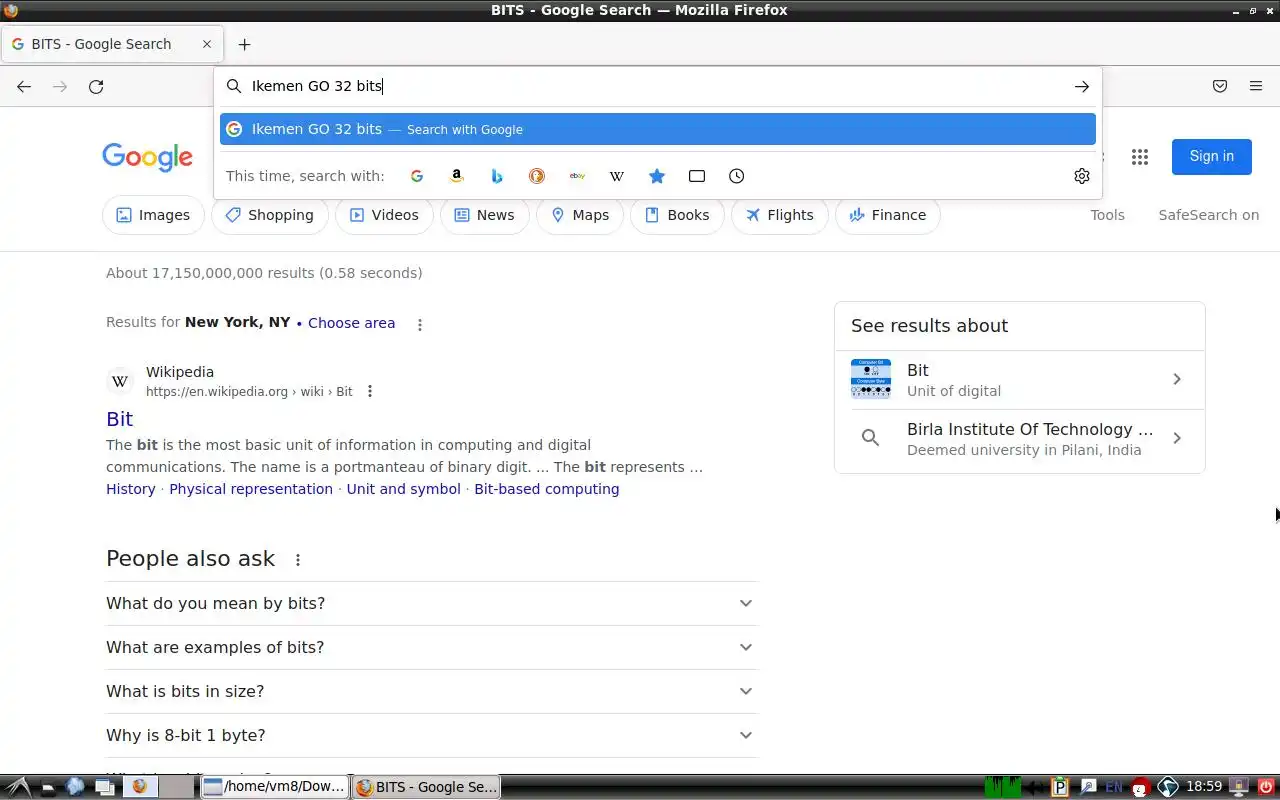Viewport: 1280px width, 800px height.
Task: Search this time with Amazon
Action: (x=457, y=176)
